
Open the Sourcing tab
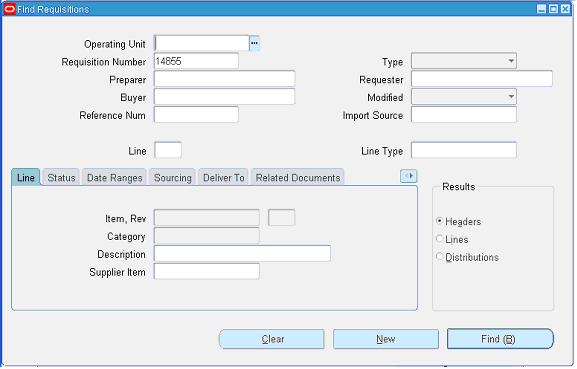coord(173,177)
